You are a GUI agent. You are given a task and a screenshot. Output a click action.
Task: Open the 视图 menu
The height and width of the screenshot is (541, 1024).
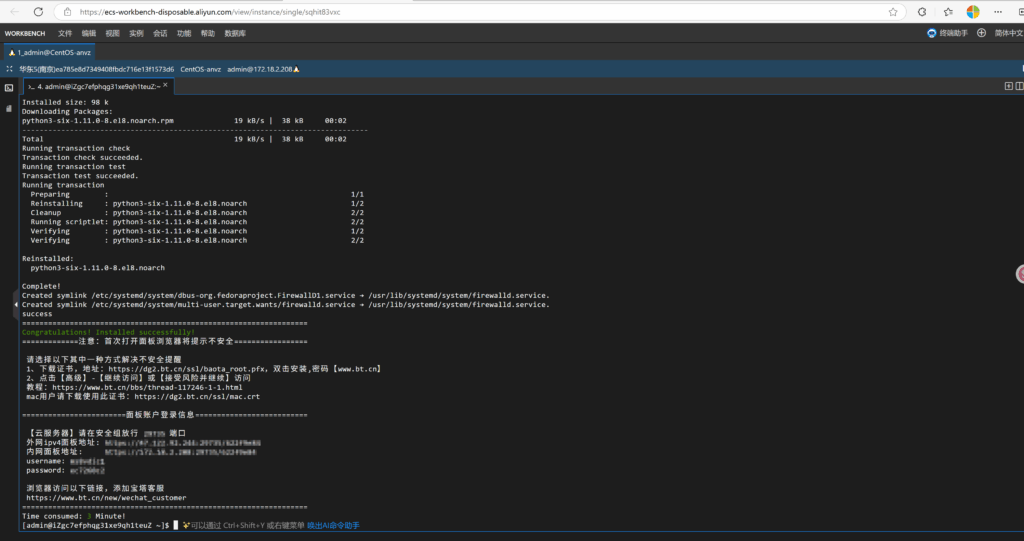pyautogui.click(x=112, y=33)
